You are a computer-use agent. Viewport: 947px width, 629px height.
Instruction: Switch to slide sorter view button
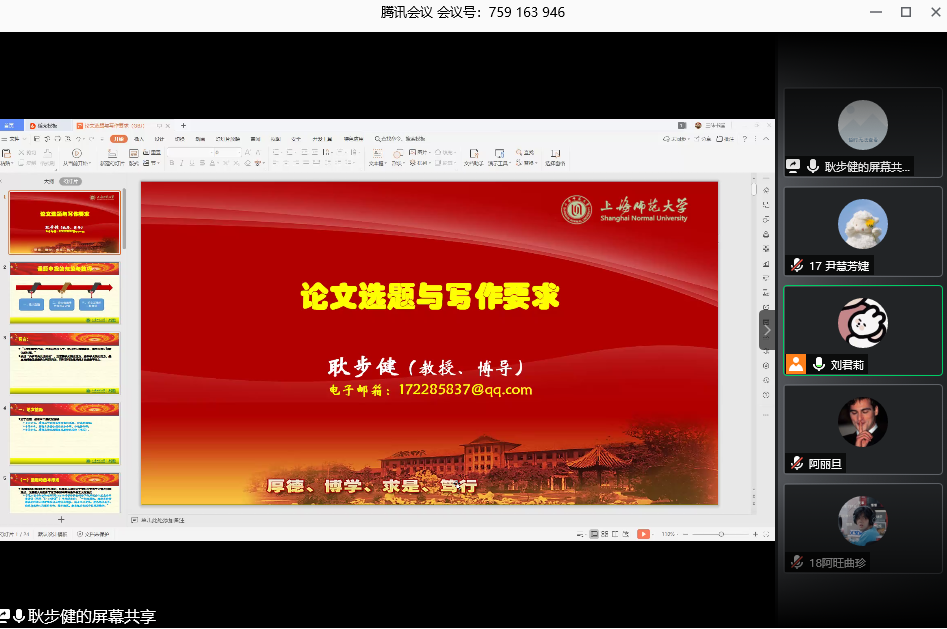click(606, 534)
